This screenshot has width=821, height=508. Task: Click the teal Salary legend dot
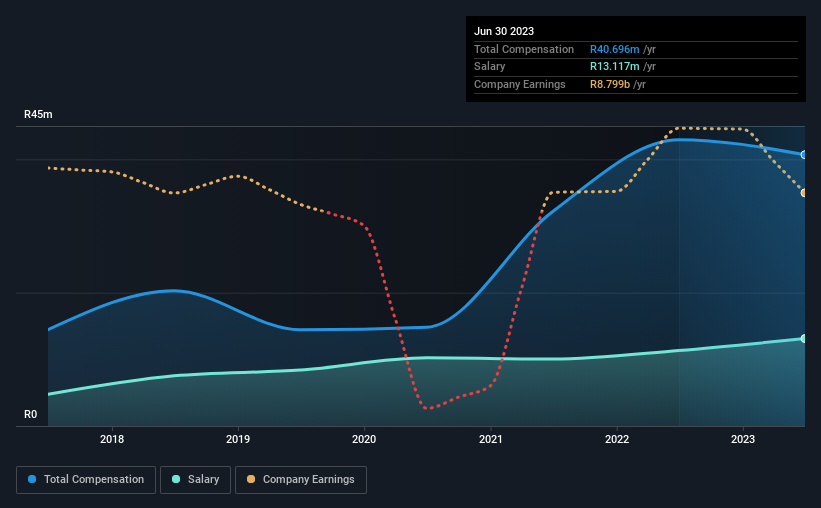176,479
